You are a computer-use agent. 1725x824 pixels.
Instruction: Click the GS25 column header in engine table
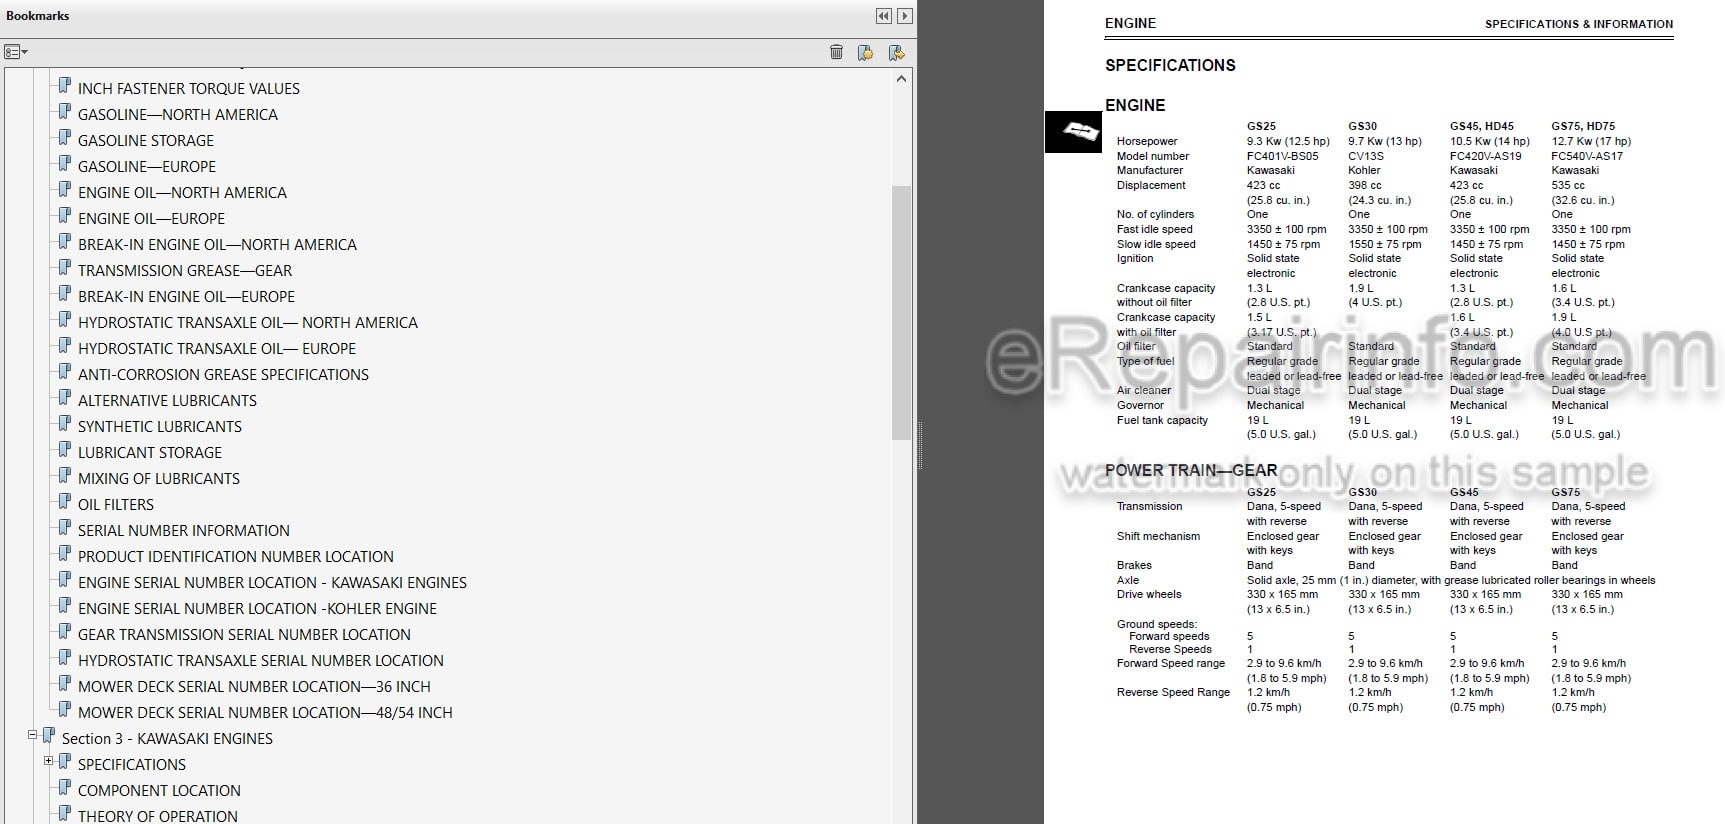pyautogui.click(x=1261, y=126)
